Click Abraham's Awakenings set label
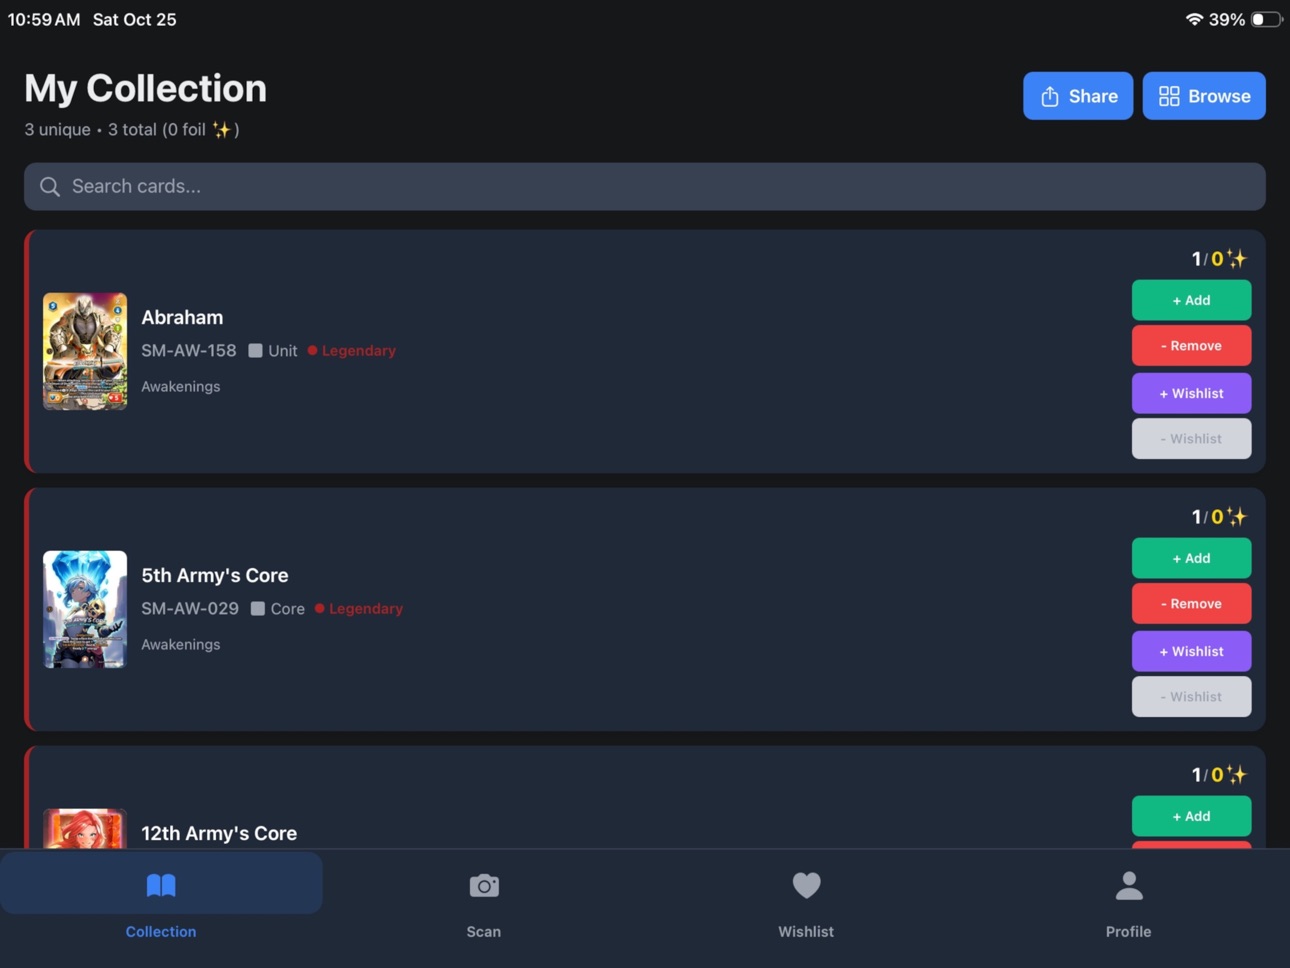 pos(181,386)
